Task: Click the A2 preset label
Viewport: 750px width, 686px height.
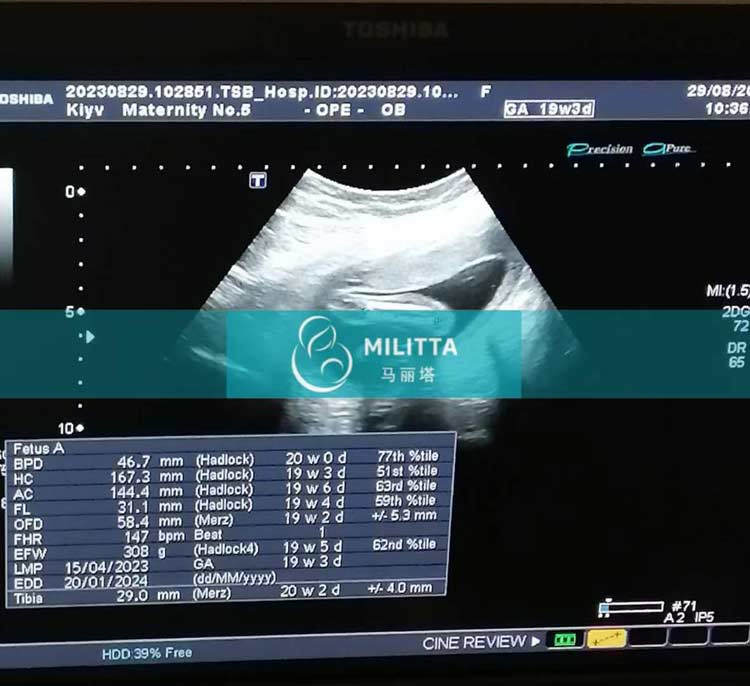Action: [674, 618]
